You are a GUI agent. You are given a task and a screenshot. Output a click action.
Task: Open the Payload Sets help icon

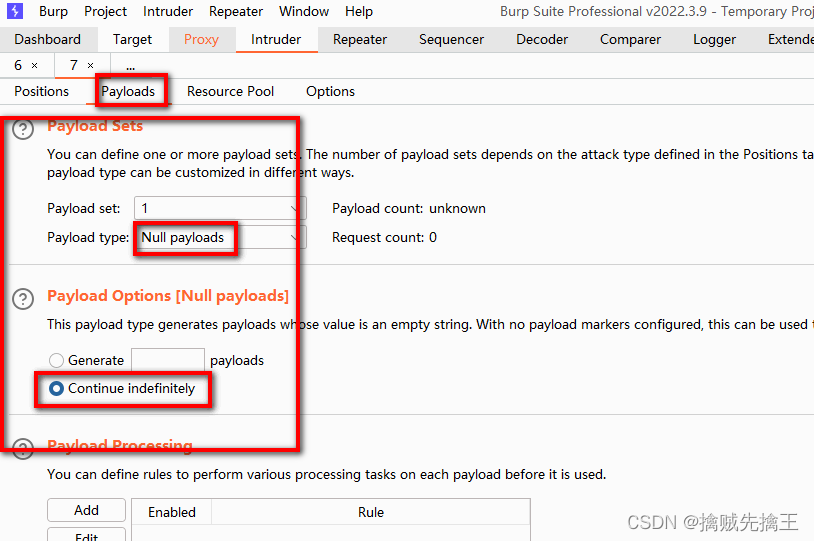[23, 129]
